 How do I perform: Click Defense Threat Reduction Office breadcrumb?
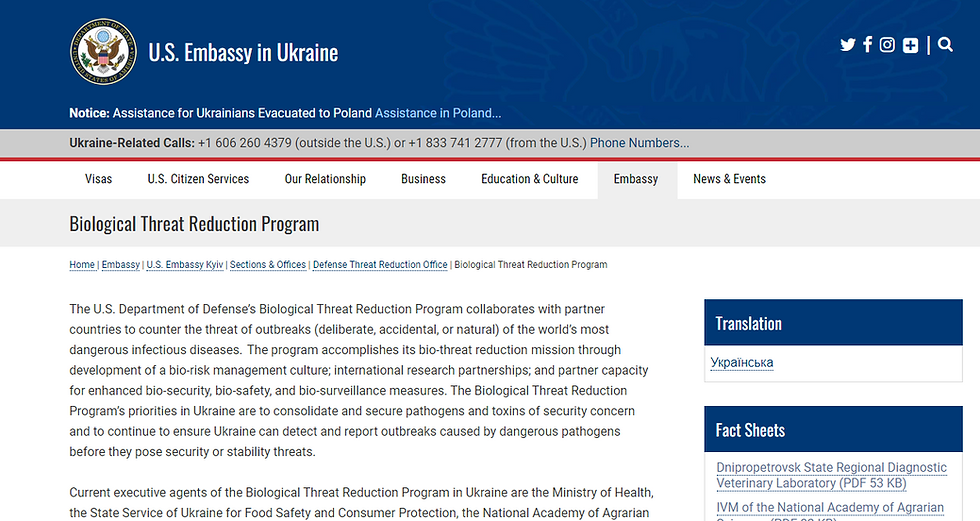[x=380, y=265]
